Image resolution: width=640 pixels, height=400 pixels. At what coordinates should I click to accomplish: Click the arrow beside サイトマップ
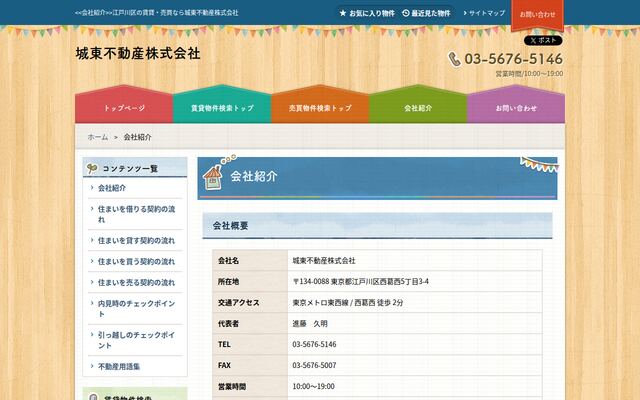(x=465, y=13)
